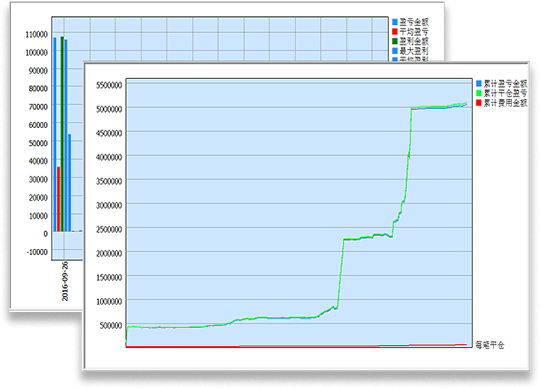Image resolution: width=541 pixels, height=389 pixels.
Task: Click the blue 最大盈利 legend swatch
Action: click(395, 51)
